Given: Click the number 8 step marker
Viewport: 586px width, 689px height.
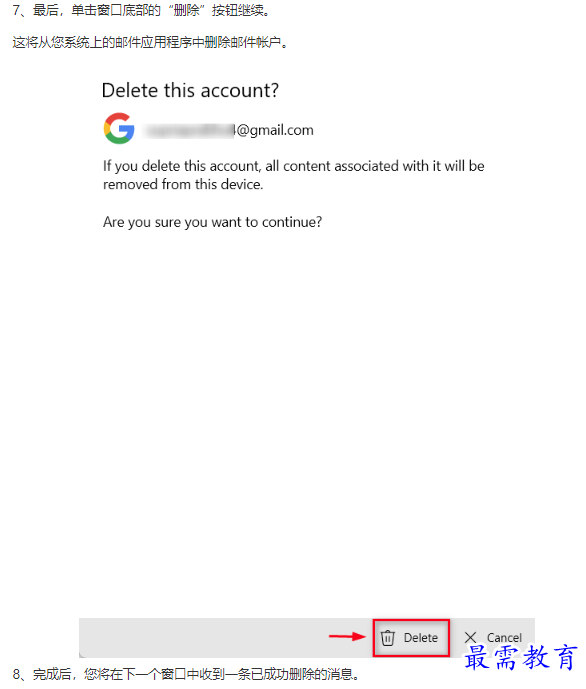Looking at the screenshot, I should tap(16, 674).
